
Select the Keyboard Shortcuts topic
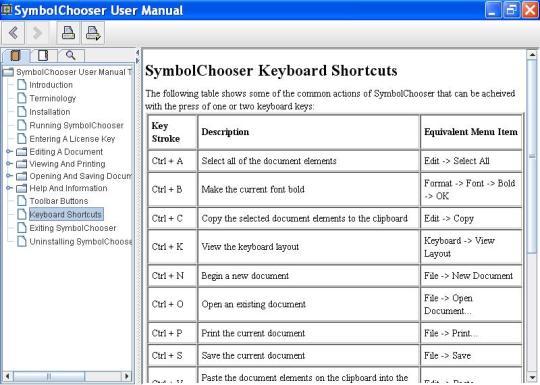click(66, 214)
